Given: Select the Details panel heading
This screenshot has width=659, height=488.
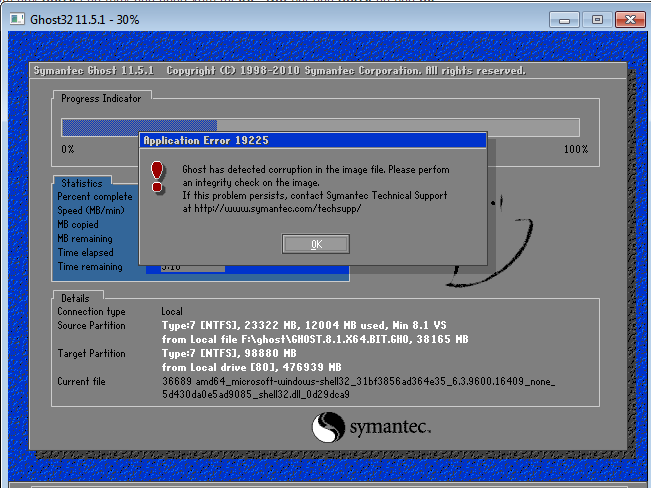Looking at the screenshot, I should [x=75, y=298].
